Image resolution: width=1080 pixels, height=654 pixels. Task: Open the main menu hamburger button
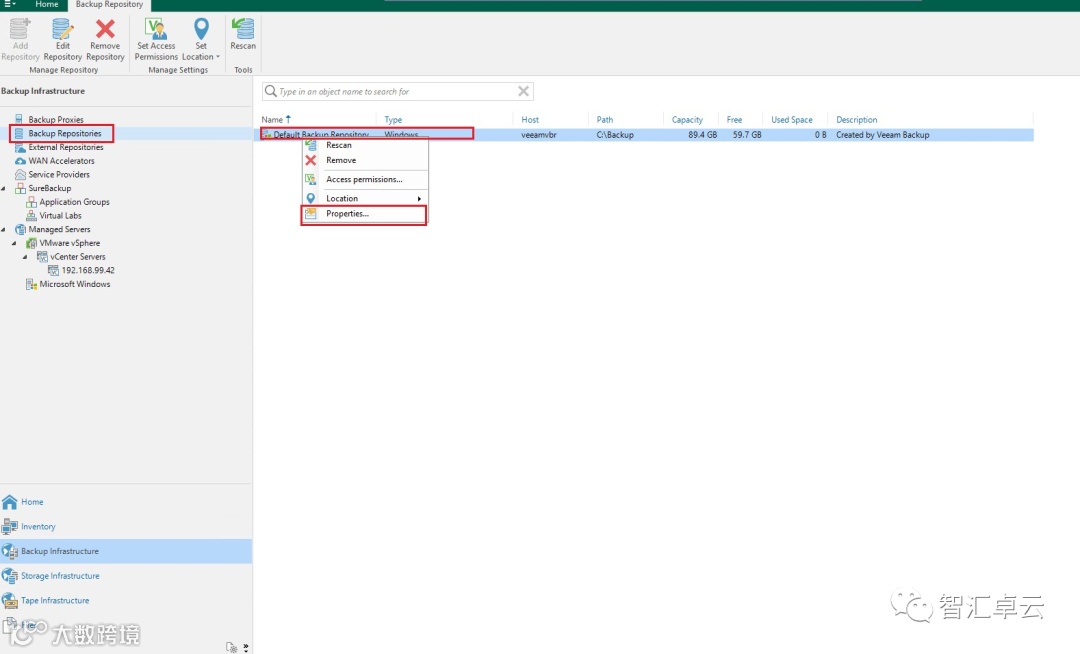(10, 4)
